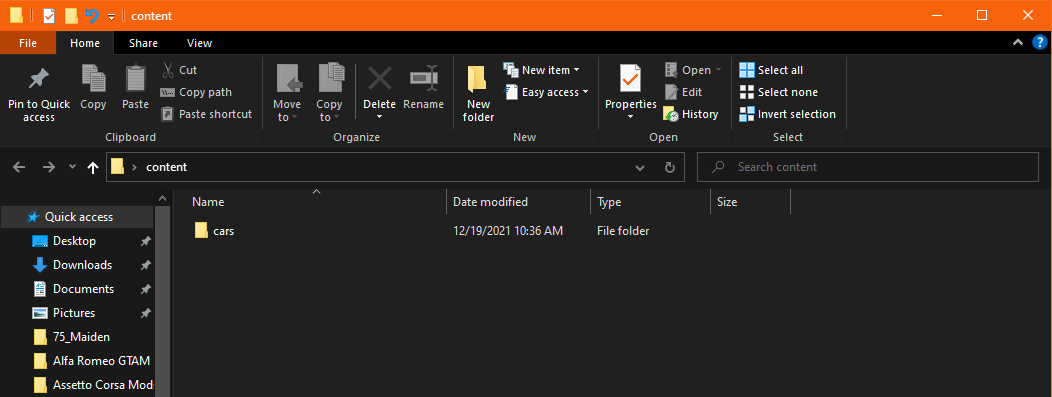The width and height of the screenshot is (1052, 397).
Task: Expand address bar history dropdown
Action: point(640,168)
